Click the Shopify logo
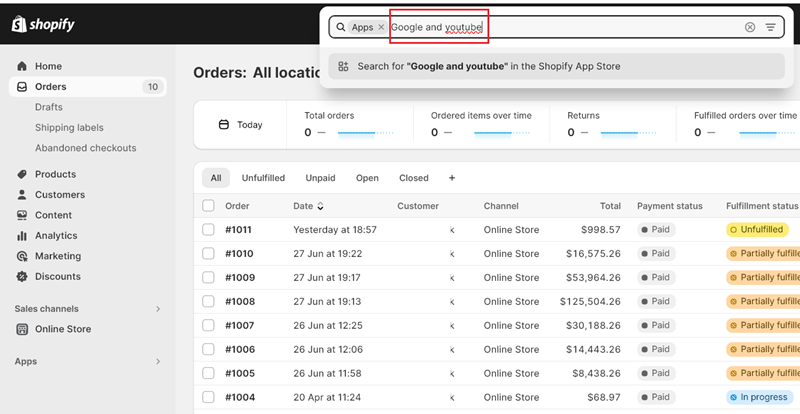This screenshot has height=414, width=800. [43, 23]
